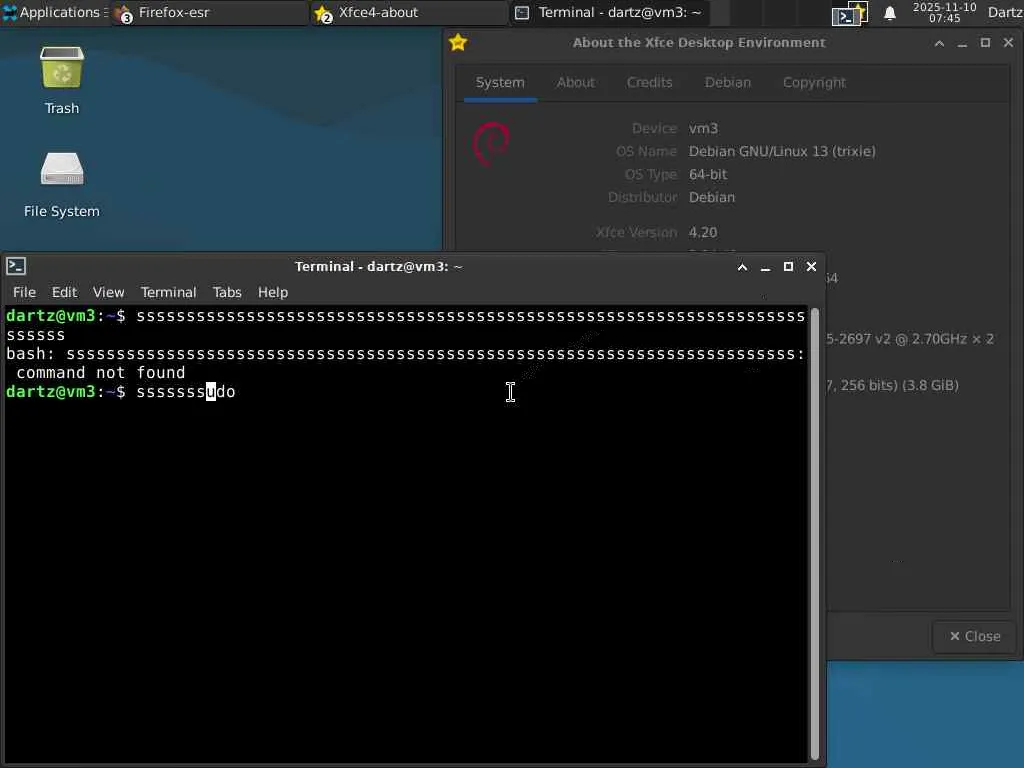1024x768 pixels.
Task: Switch to the Credits tab
Action: [x=649, y=82]
